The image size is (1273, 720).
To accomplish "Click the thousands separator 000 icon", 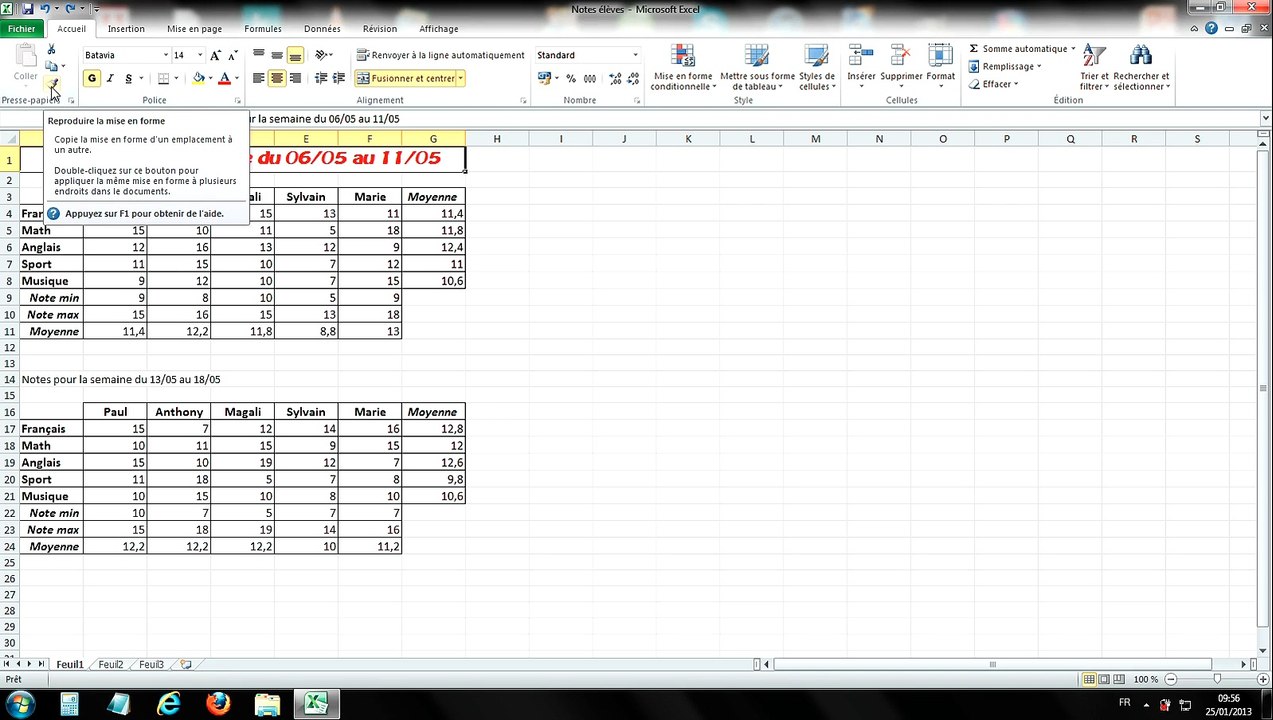I will [590, 78].
